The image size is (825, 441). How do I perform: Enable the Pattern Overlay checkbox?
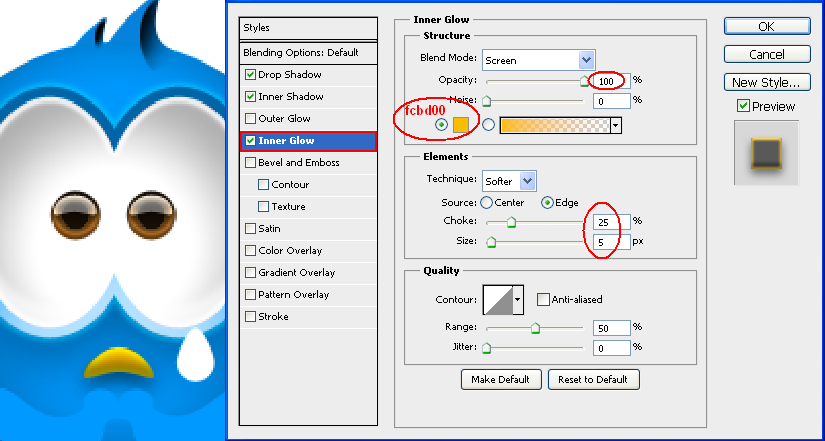pos(250,295)
